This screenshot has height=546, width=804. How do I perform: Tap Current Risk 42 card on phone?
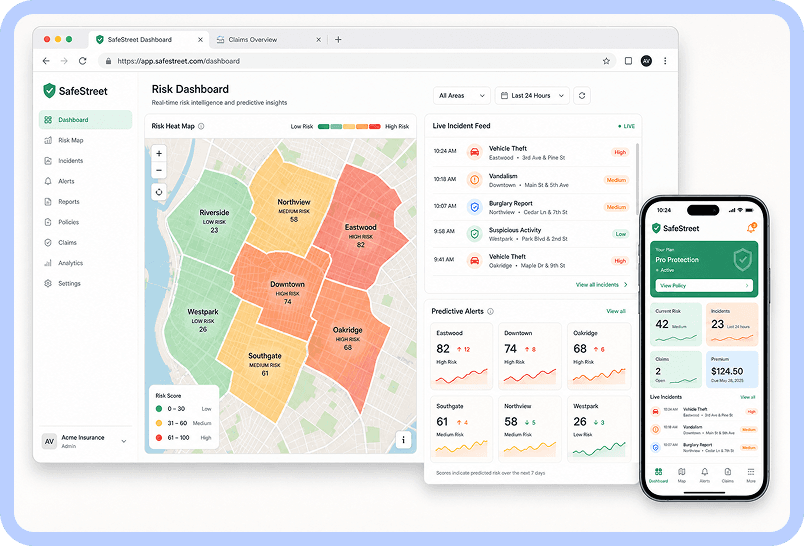click(x=676, y=324)
